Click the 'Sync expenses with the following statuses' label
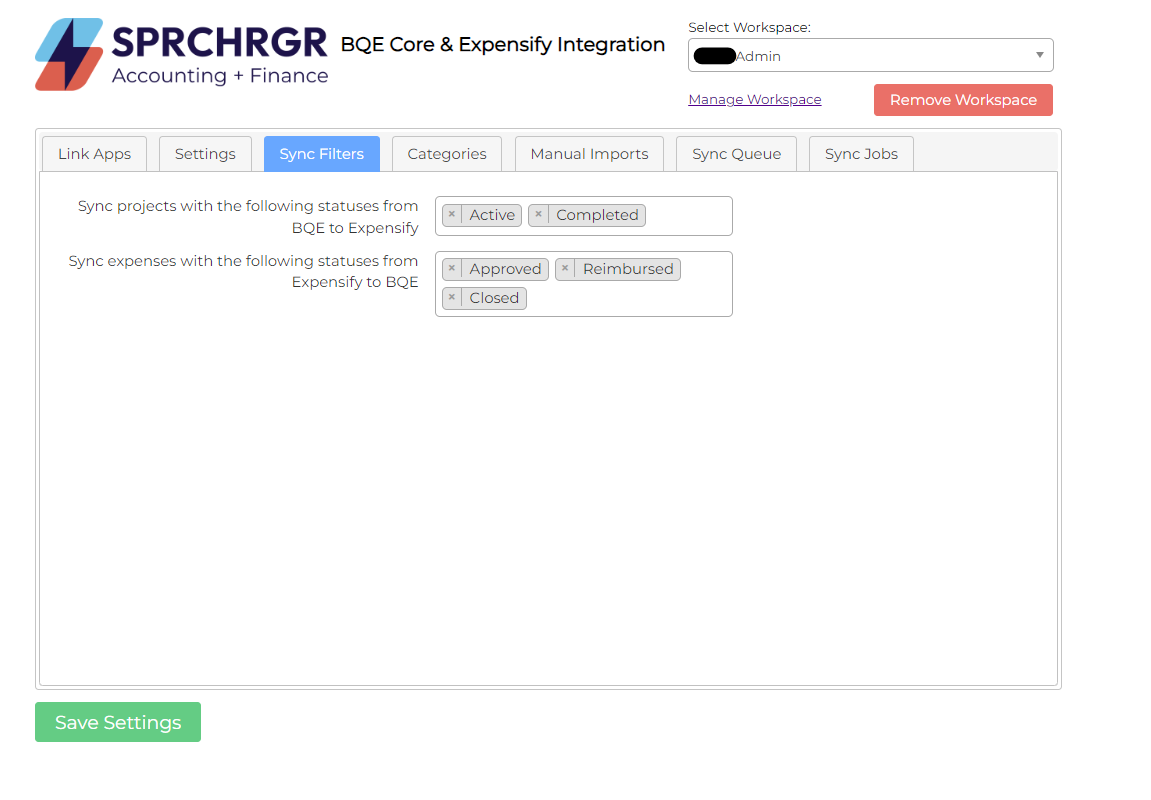This screenshot has width=1151, height=800. click(244, 272)
